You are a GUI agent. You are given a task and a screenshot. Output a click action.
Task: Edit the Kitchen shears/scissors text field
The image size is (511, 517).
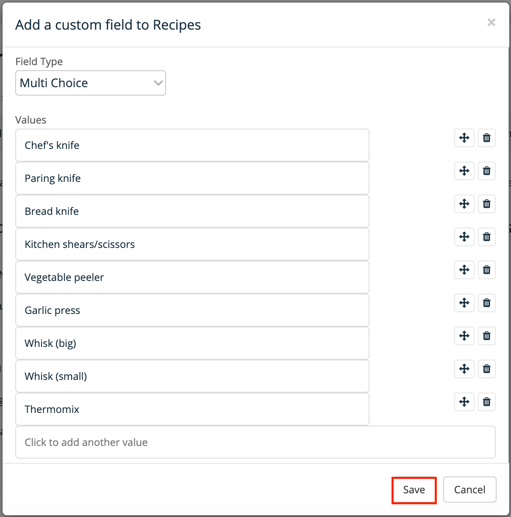pyautogui.click(x=192, y=244)
